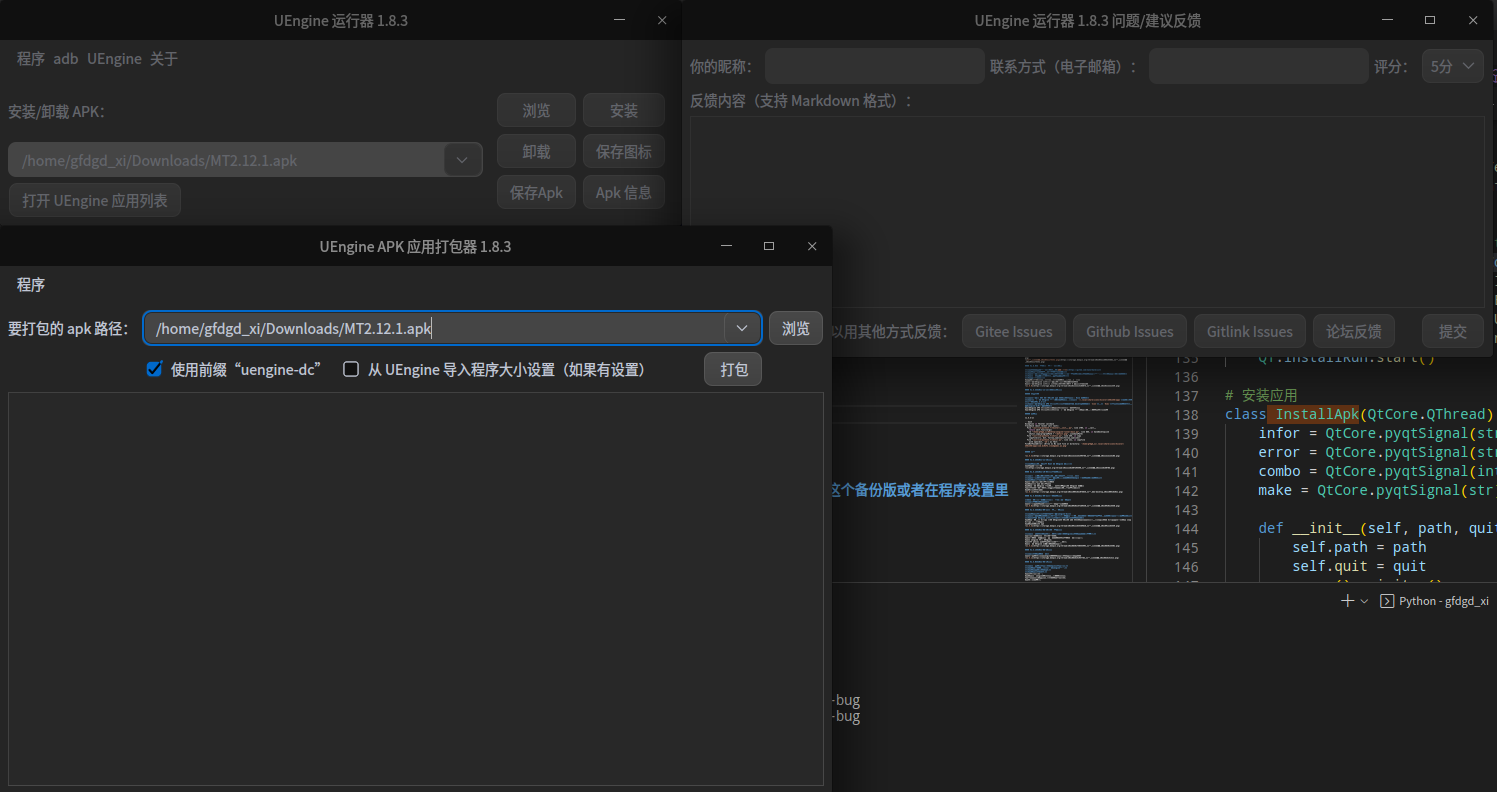
Task: Open the 关于 menu
Action: click(164, 59)
